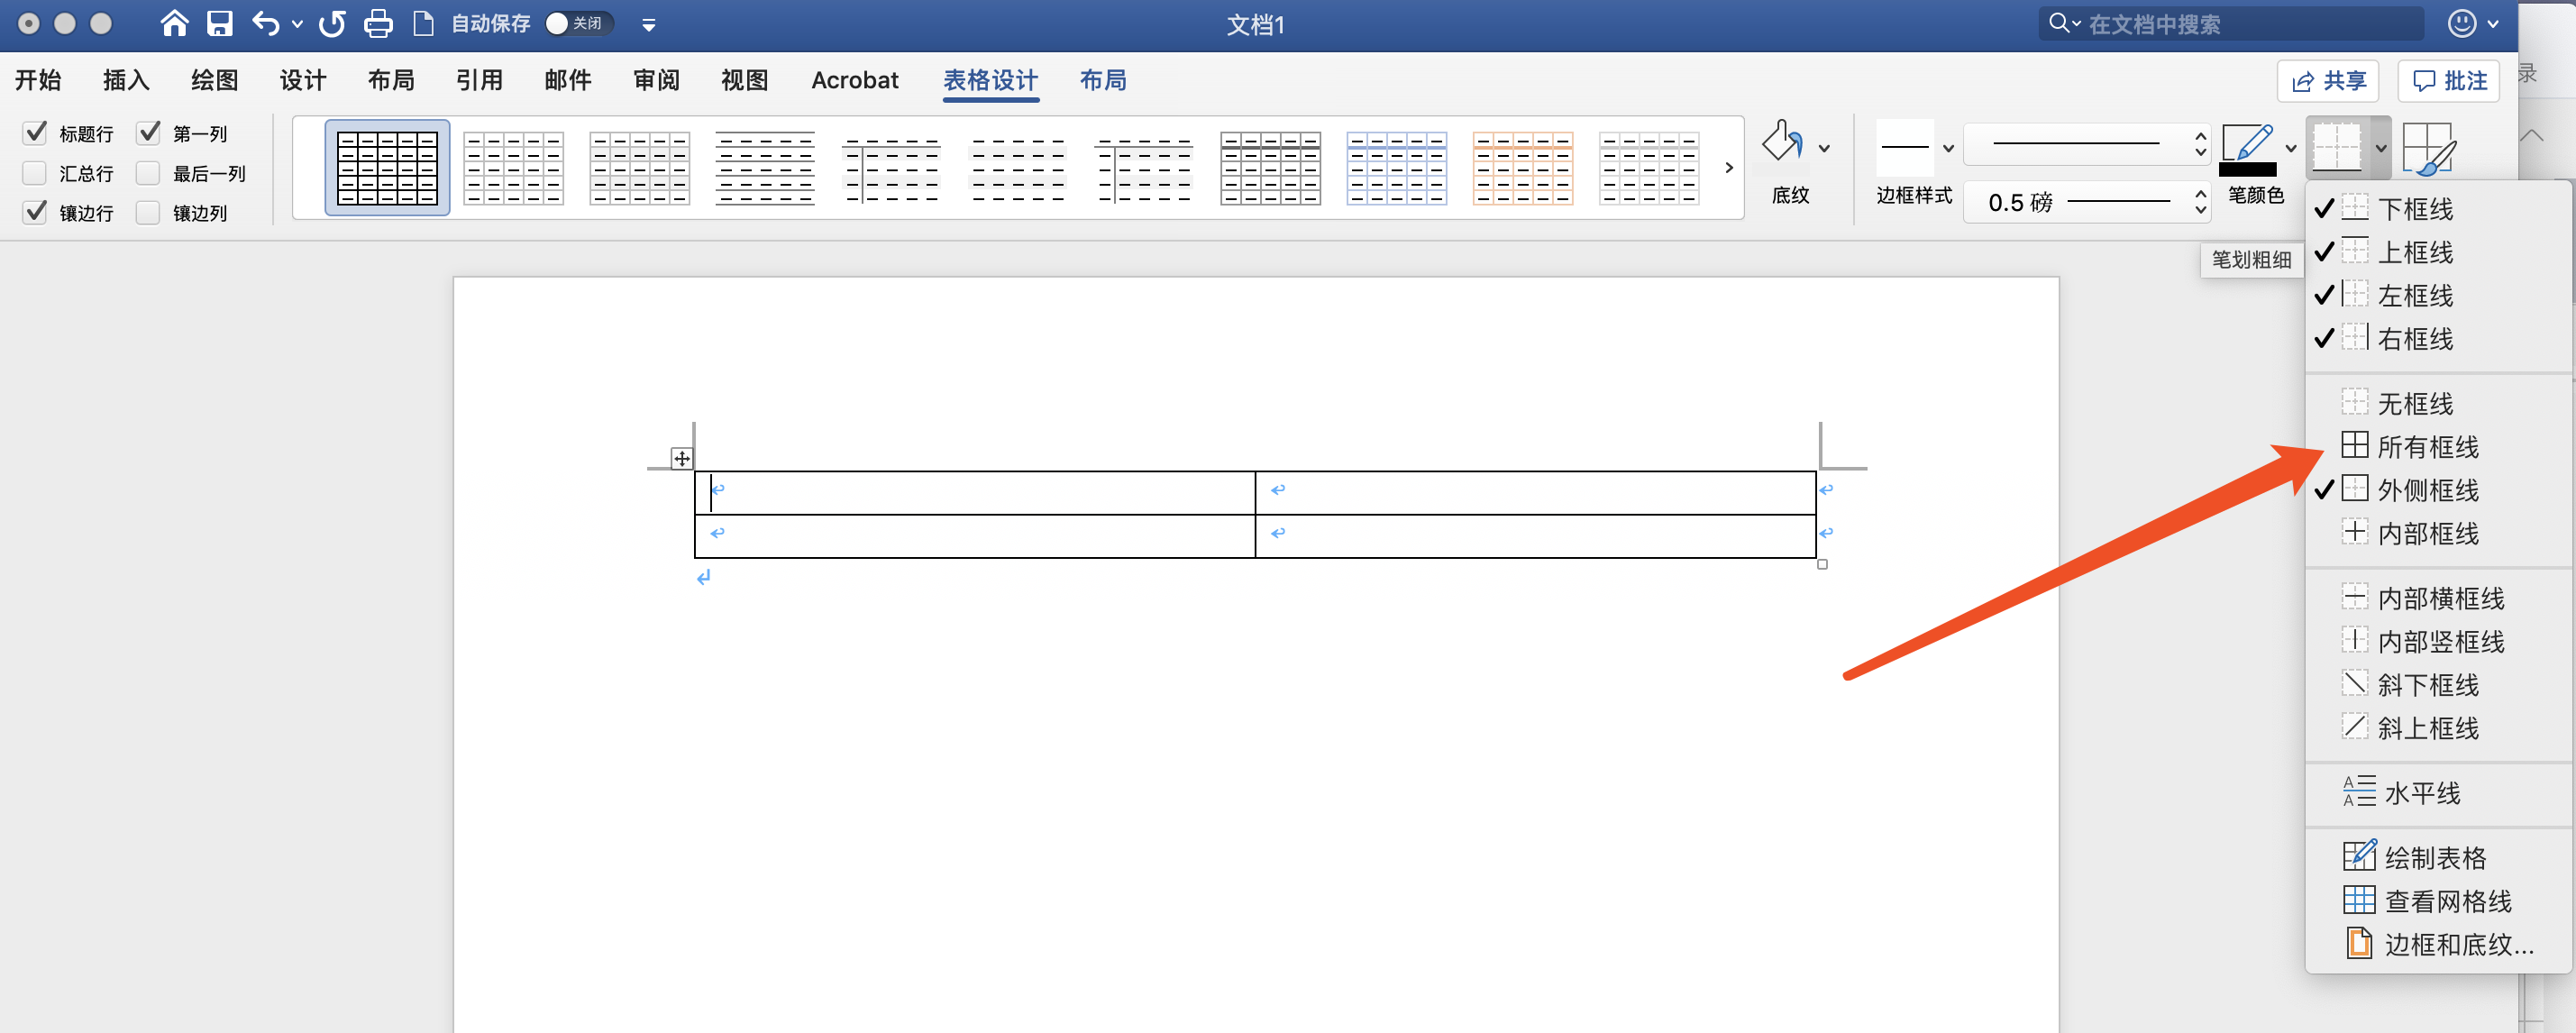The image size is (2576, 1033).
Task: Toggle the AutoSave switch
Action: (580, 23)
